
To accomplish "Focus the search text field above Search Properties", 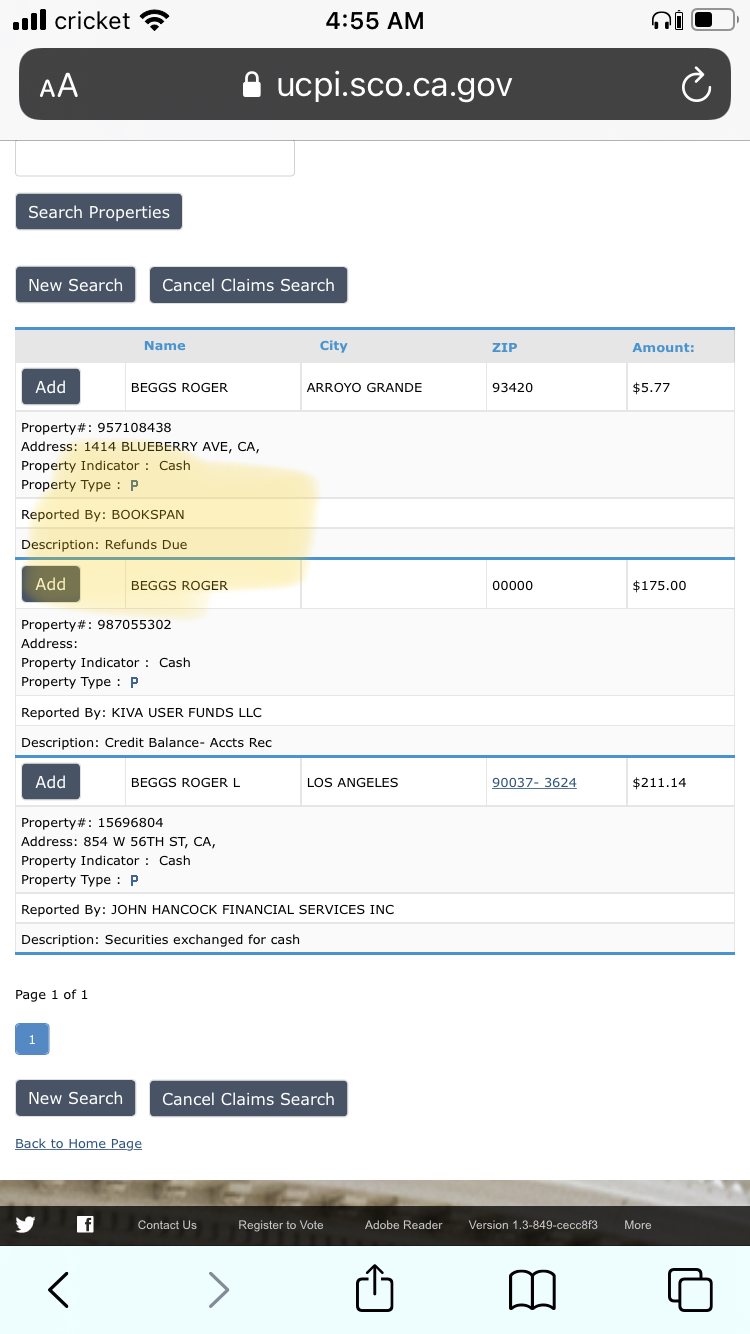I will click(155, 158).
